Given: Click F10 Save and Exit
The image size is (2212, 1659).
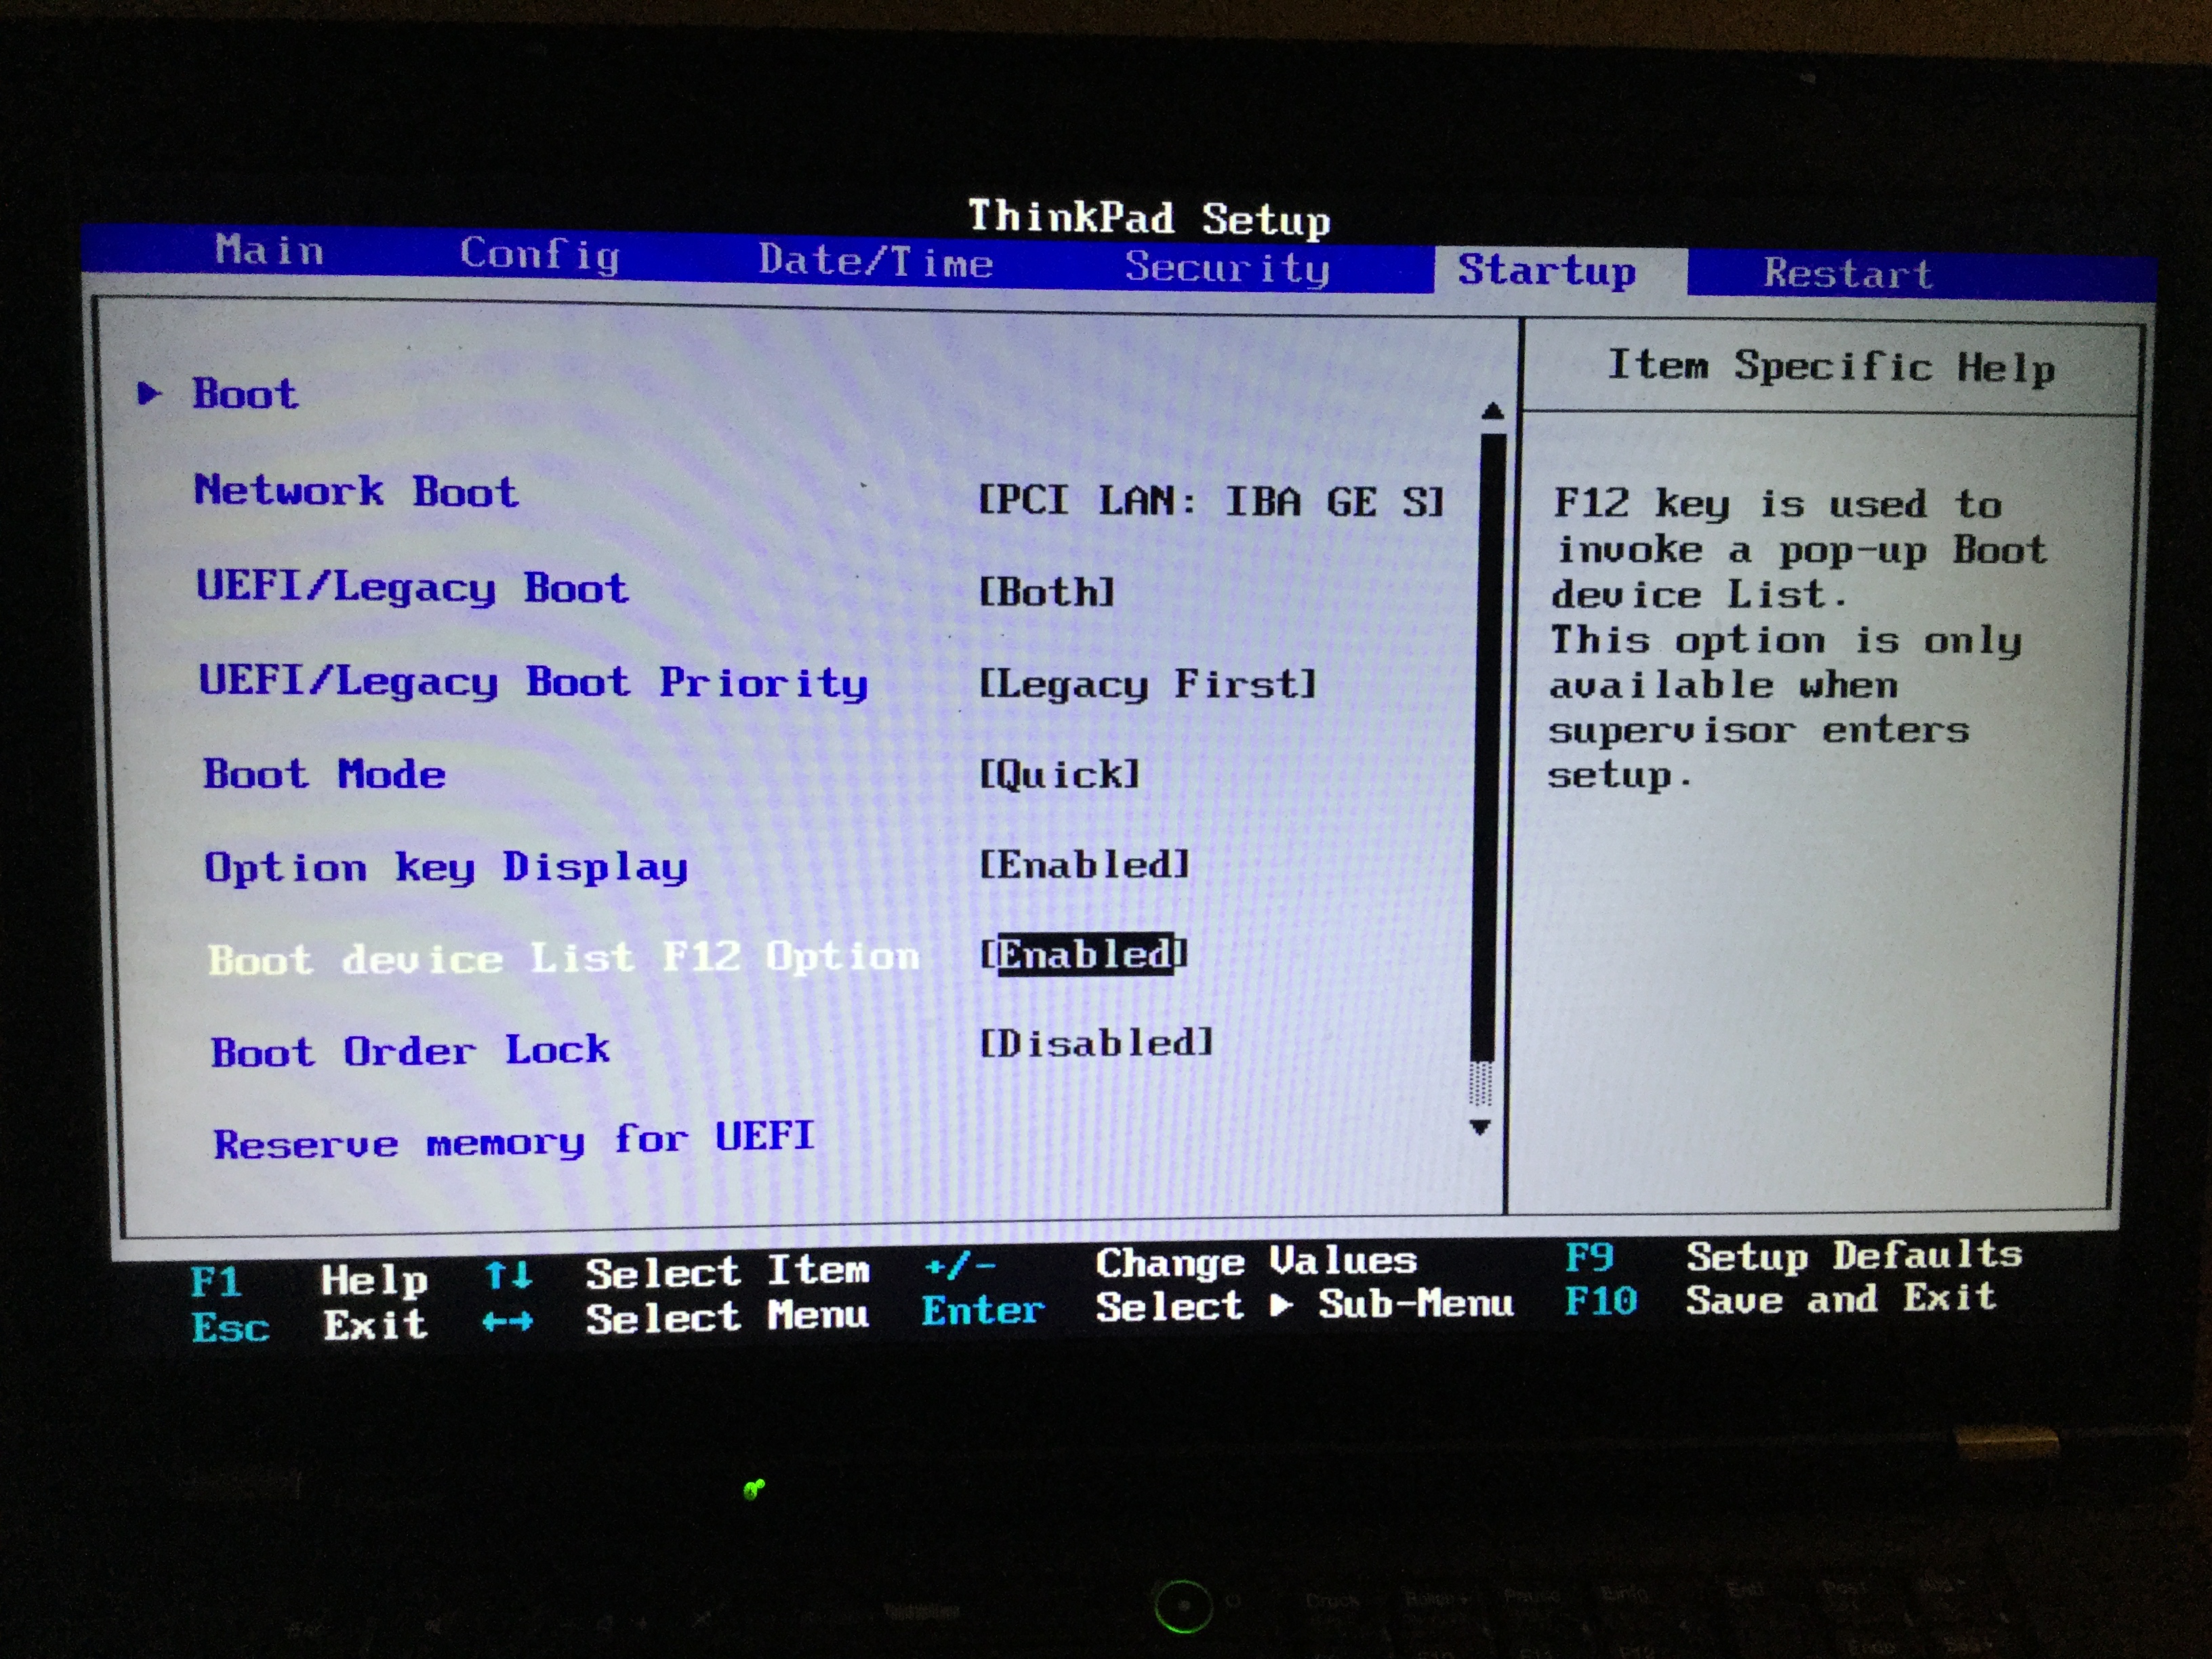Looking at the screenshot, I should tap(1600, 1300).
